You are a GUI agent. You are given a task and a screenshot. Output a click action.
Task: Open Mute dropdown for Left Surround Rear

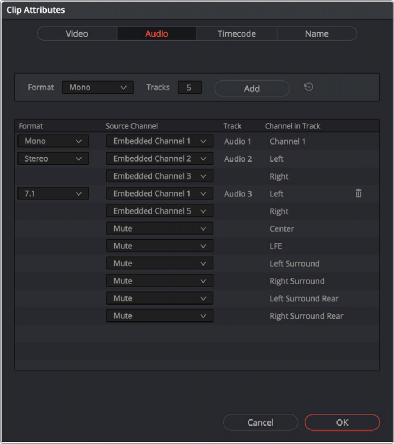click(160, 298)
